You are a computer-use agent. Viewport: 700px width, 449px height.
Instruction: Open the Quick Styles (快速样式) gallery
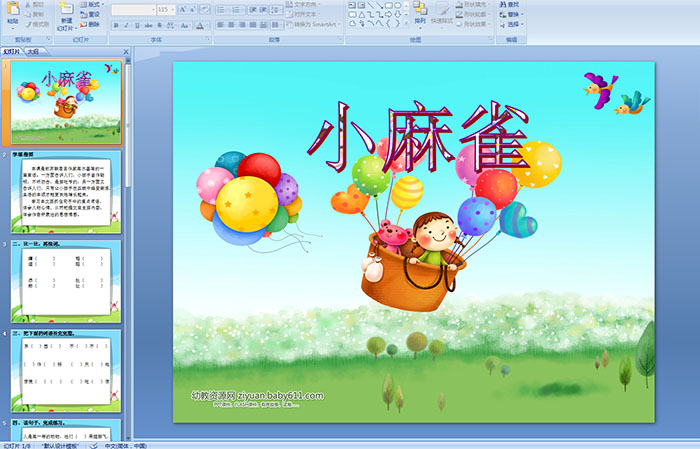pyautogui.click(x=442, y=15)
